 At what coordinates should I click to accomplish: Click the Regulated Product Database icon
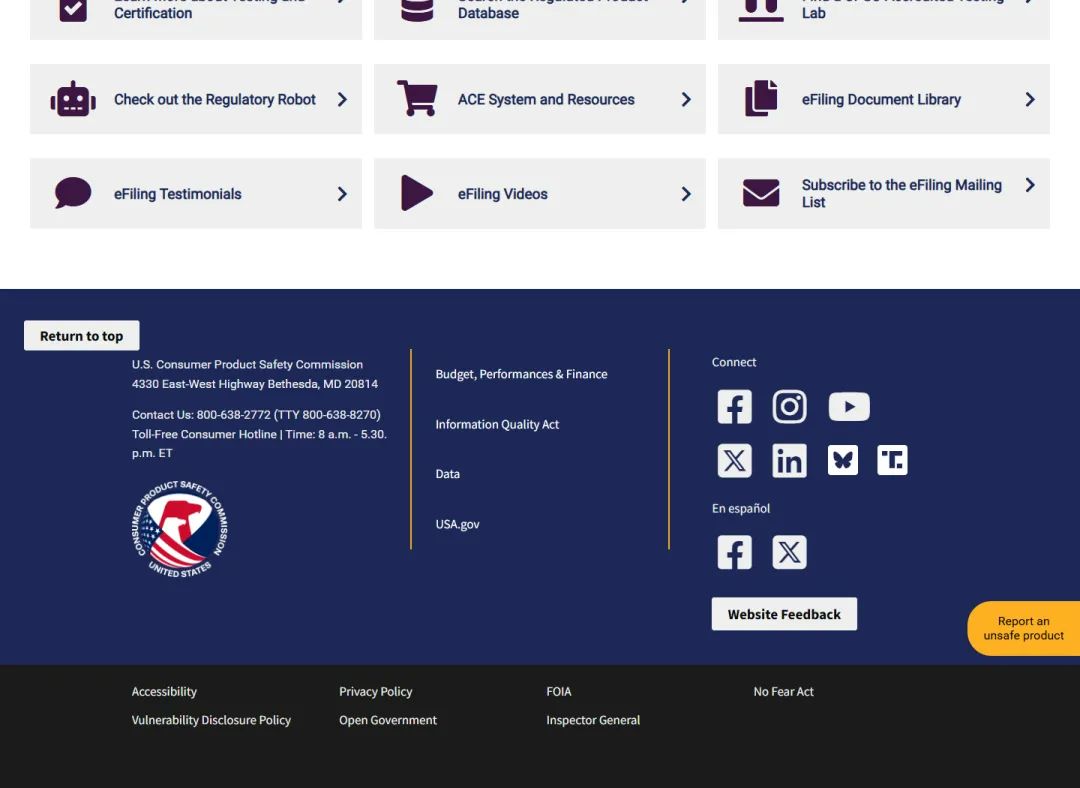tap(417, 10)
